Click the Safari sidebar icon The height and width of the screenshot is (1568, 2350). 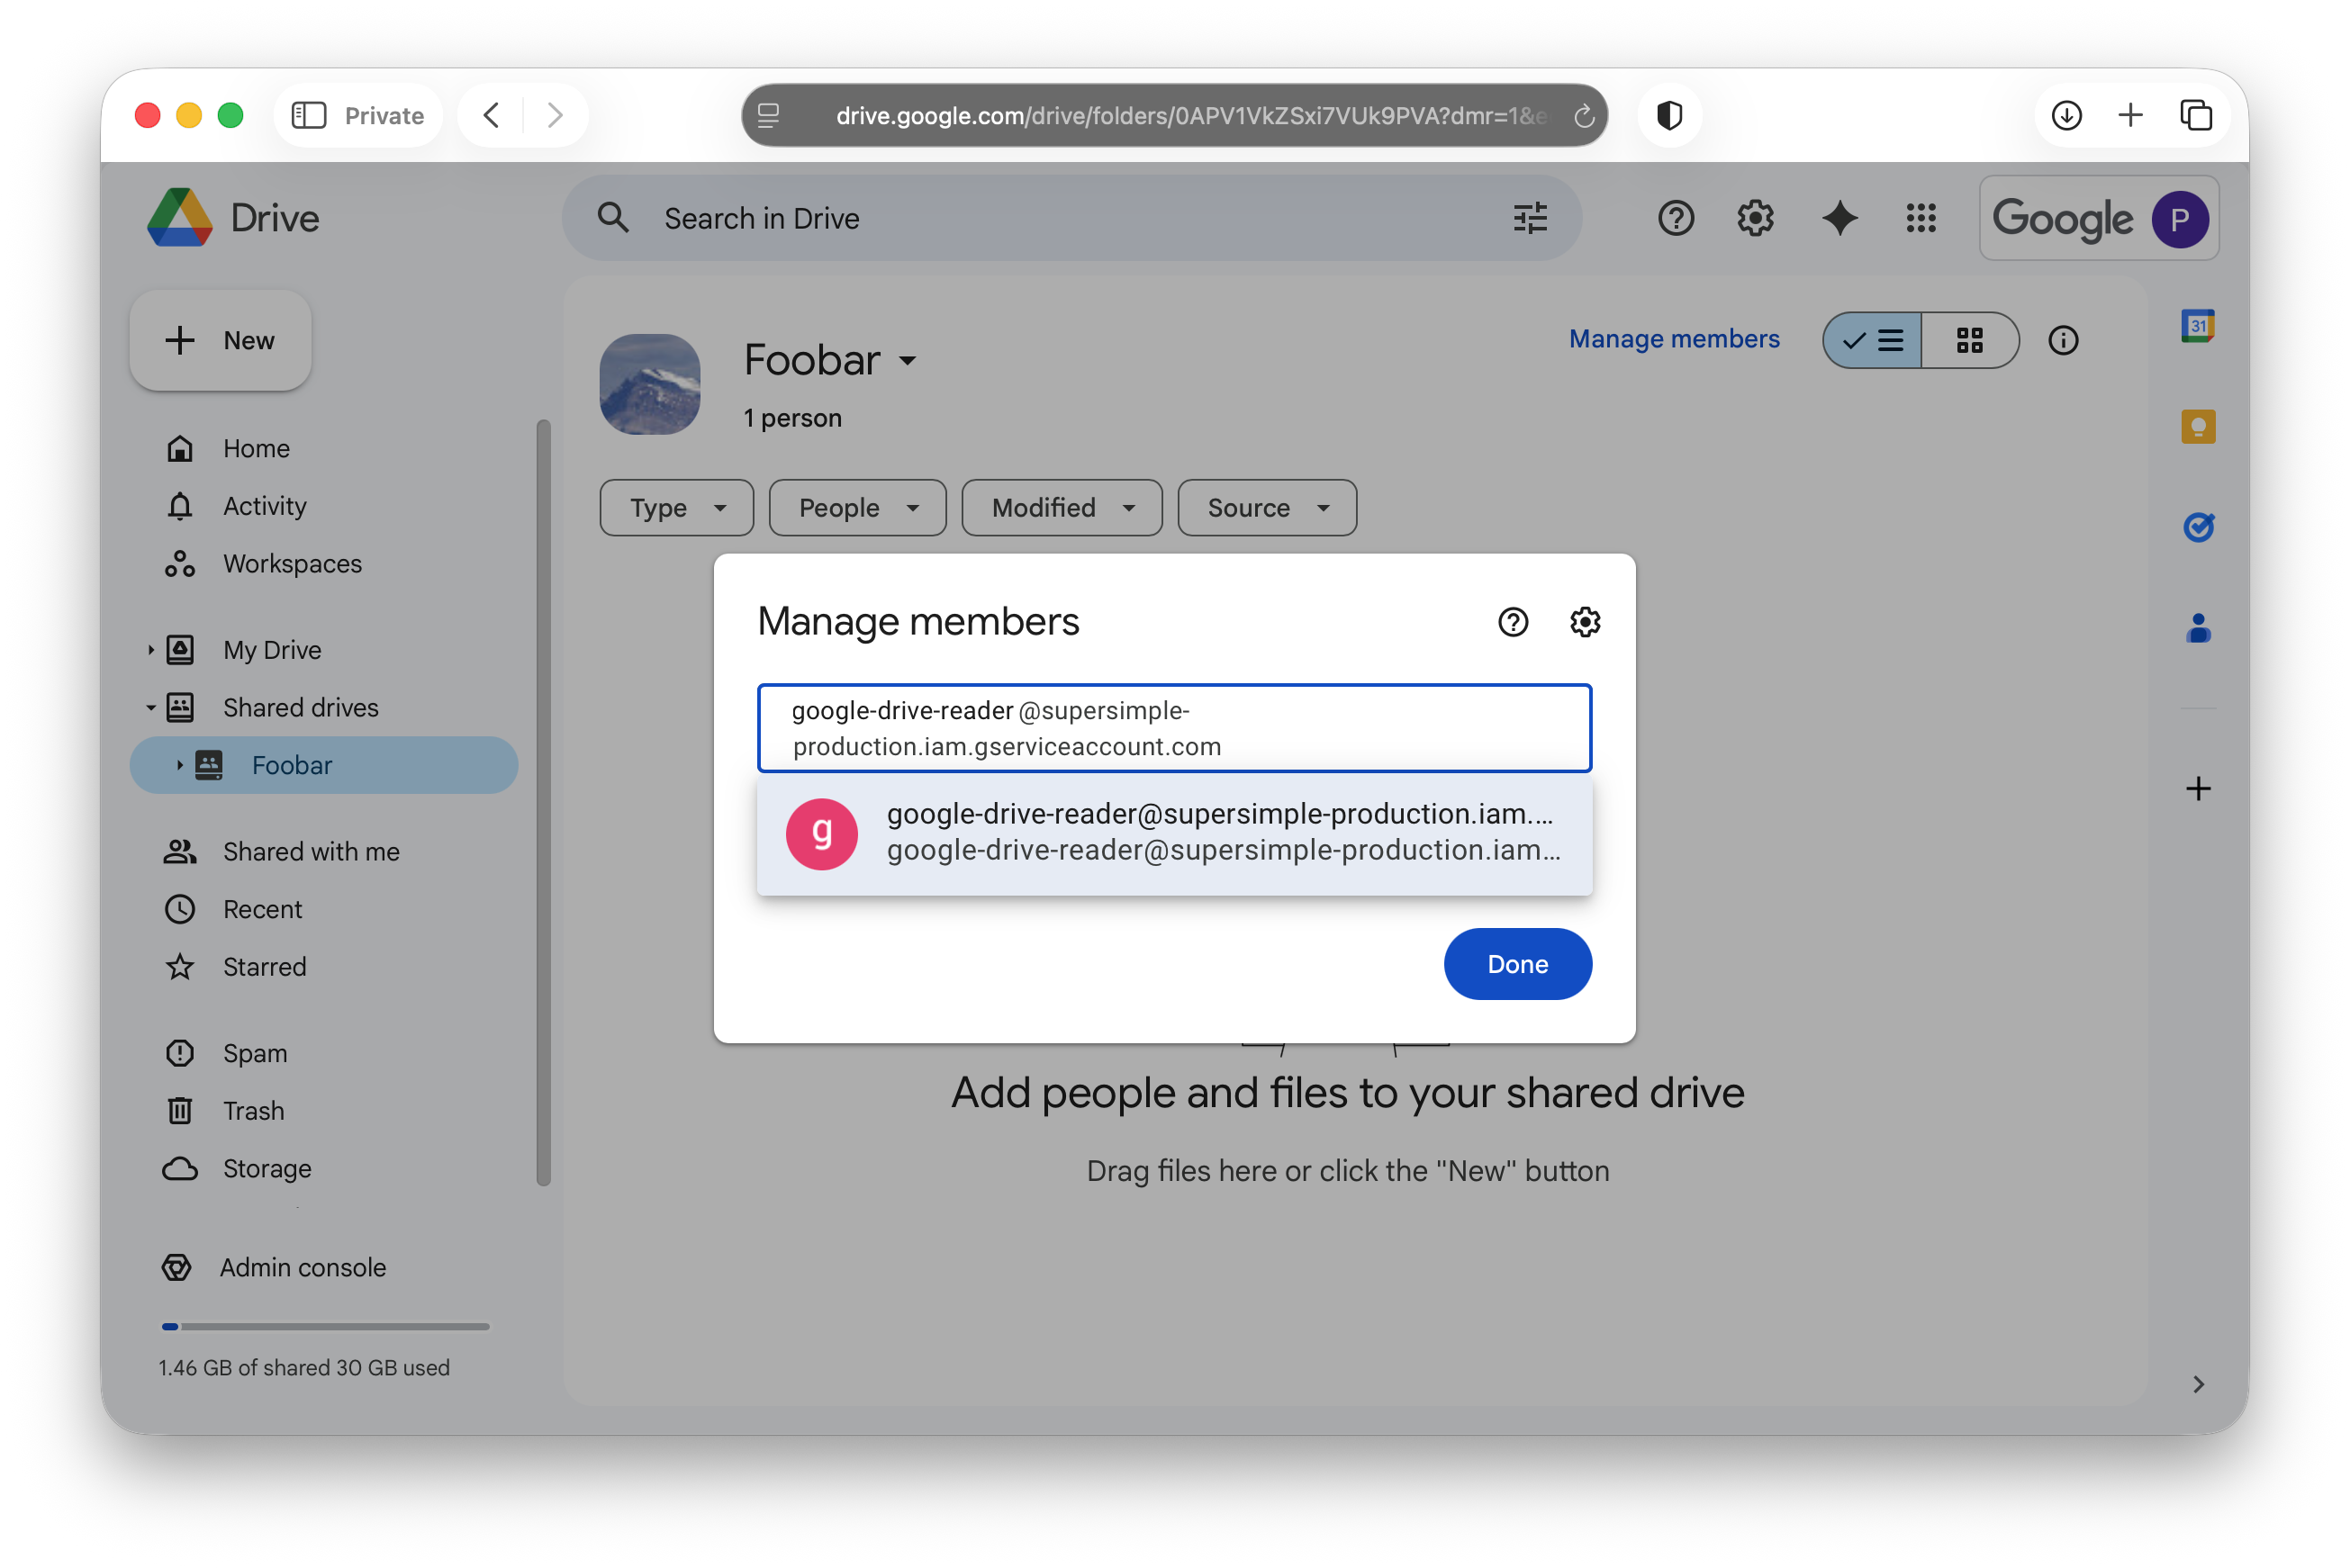pos(309,116)
